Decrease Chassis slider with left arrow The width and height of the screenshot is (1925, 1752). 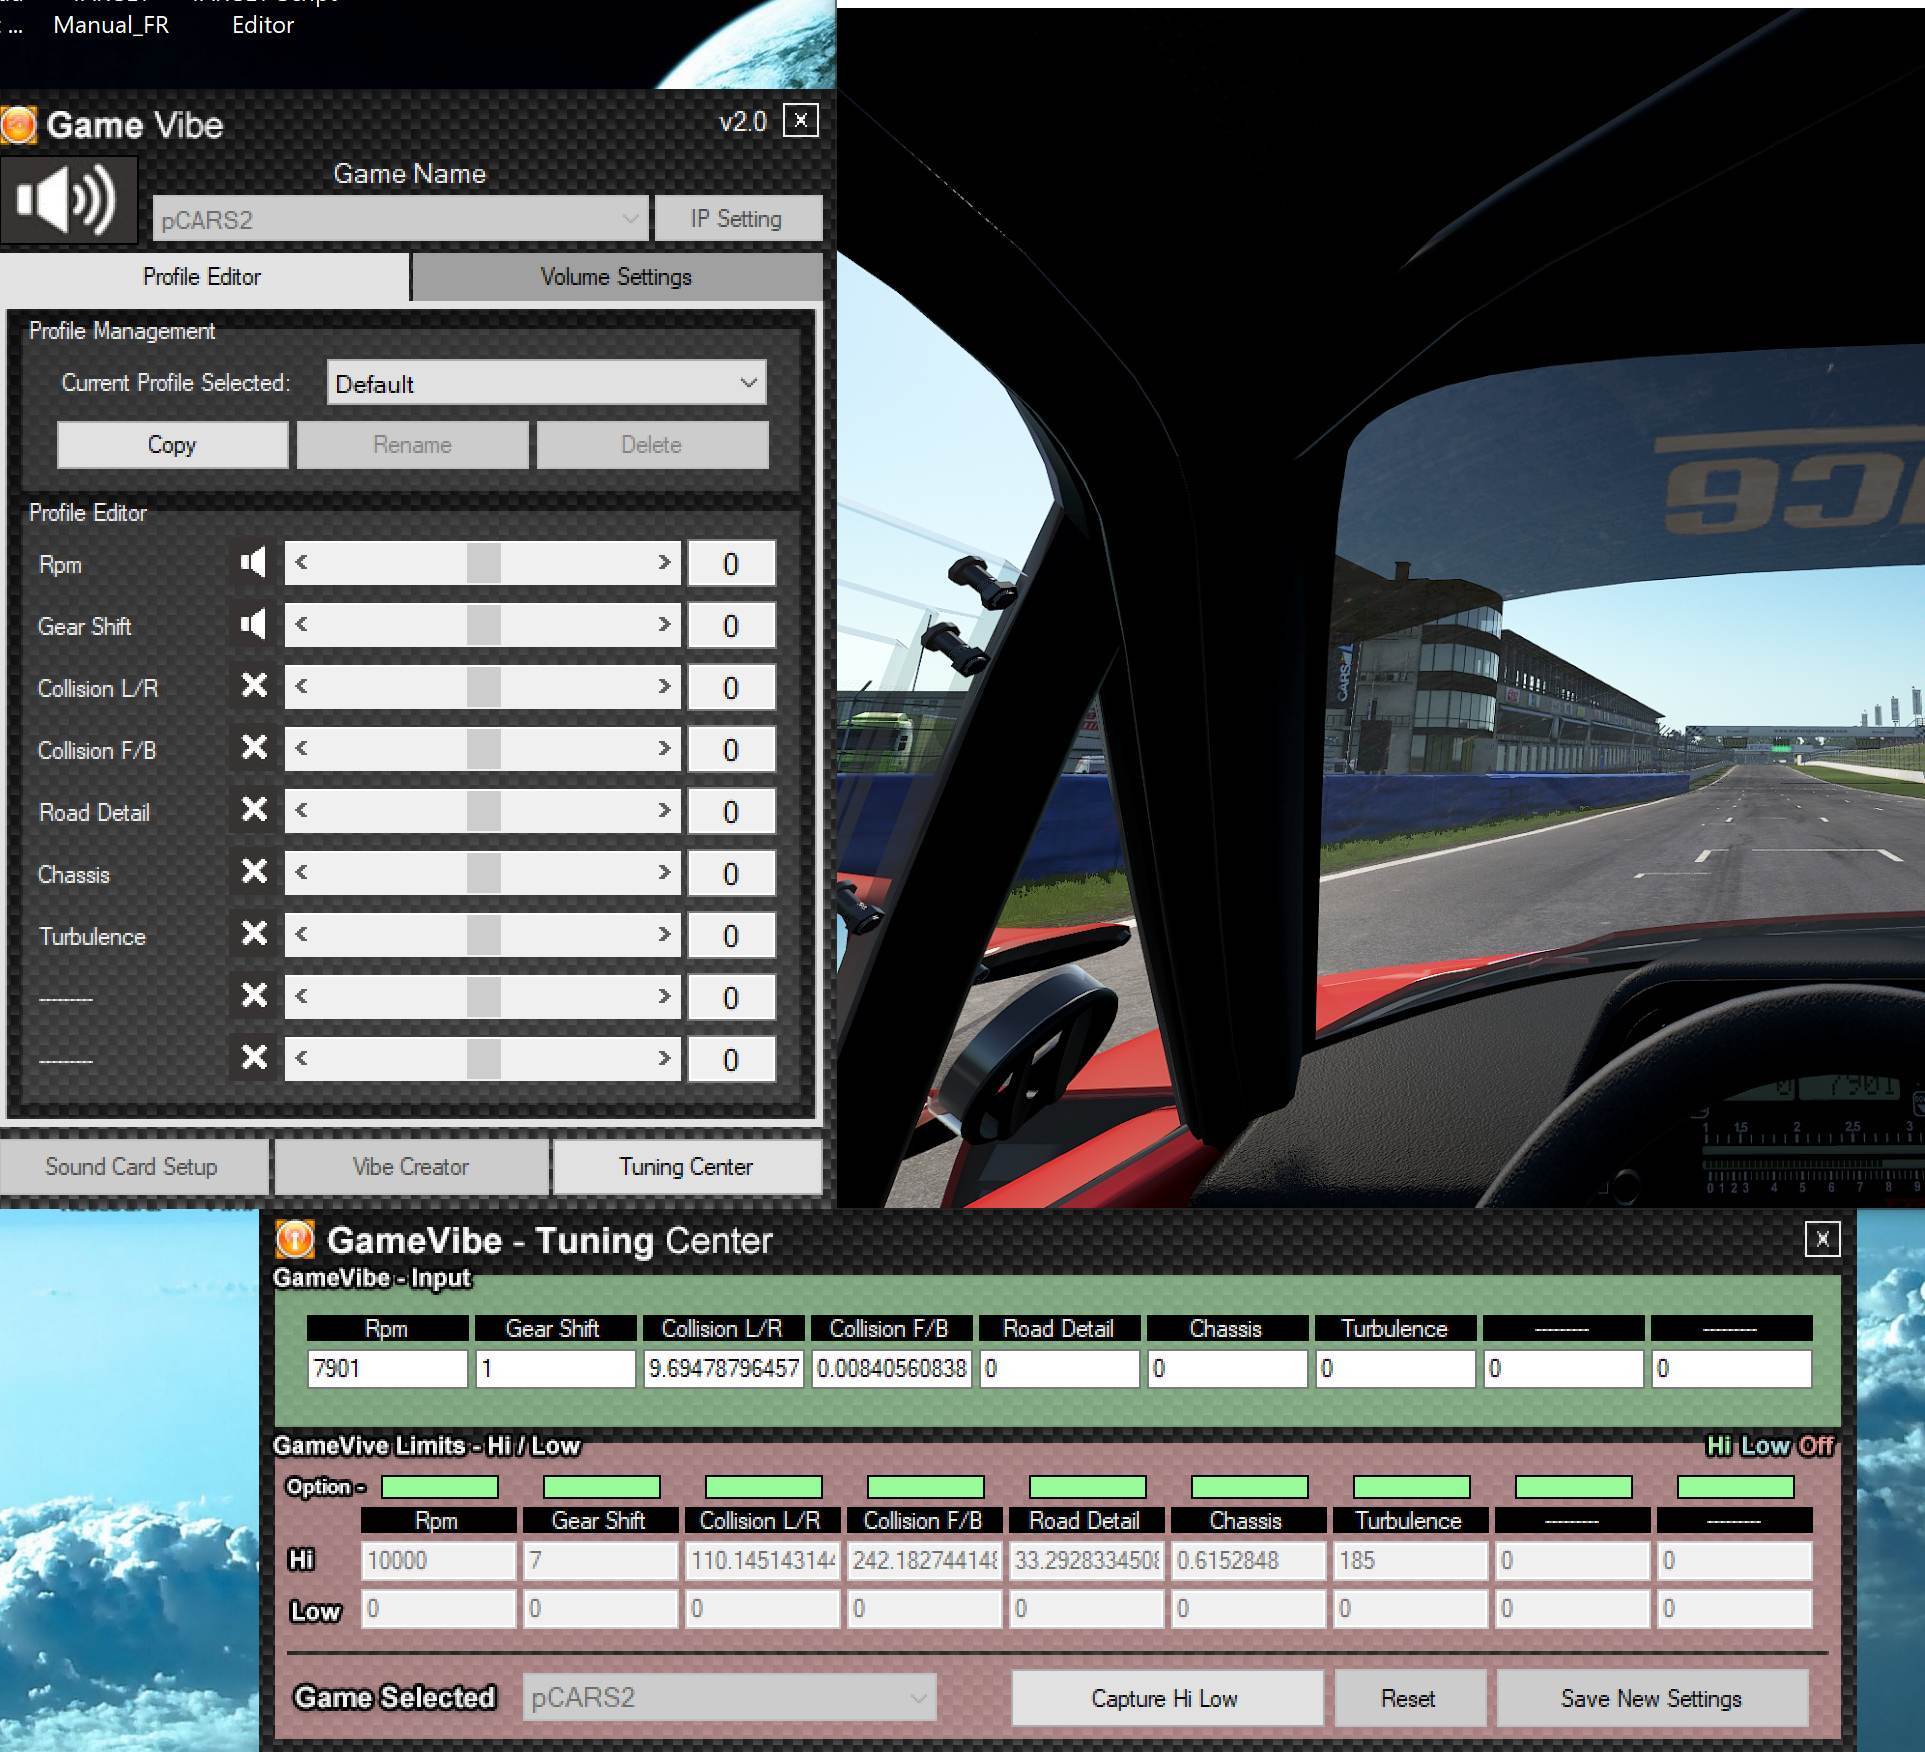(x=301, y=873)
